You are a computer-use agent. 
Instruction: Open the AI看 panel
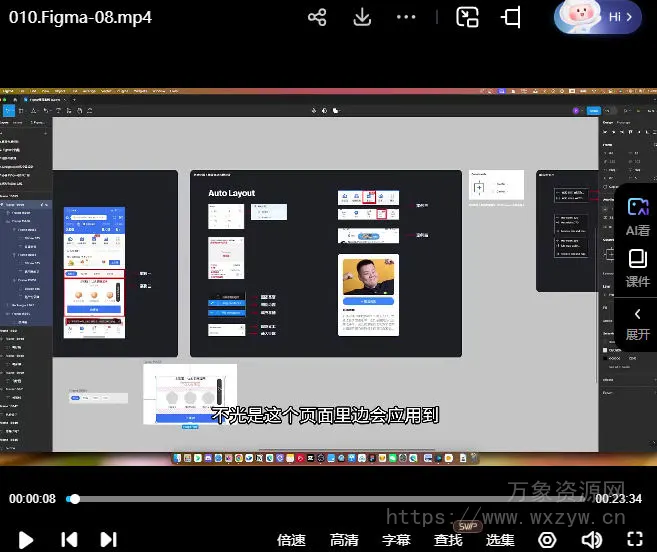pos(638,215)
